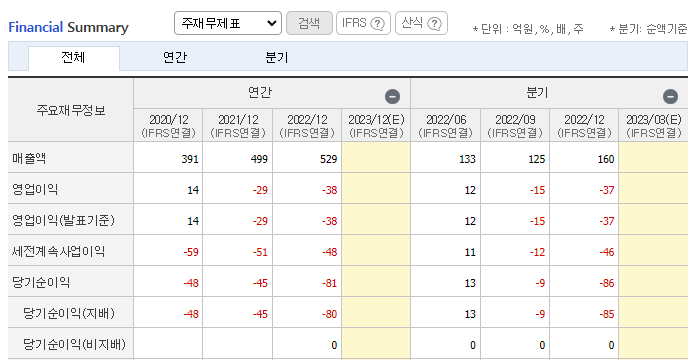Select the 2023/12(E) column header
695x360 pixels.
coord(376,125)
